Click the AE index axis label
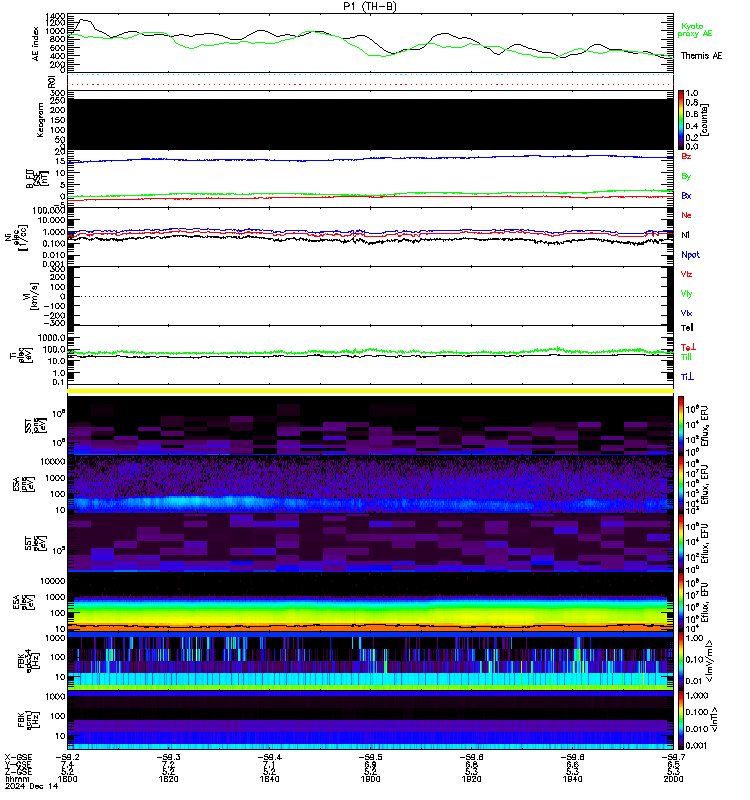The image size is (750, 800). 35,44
